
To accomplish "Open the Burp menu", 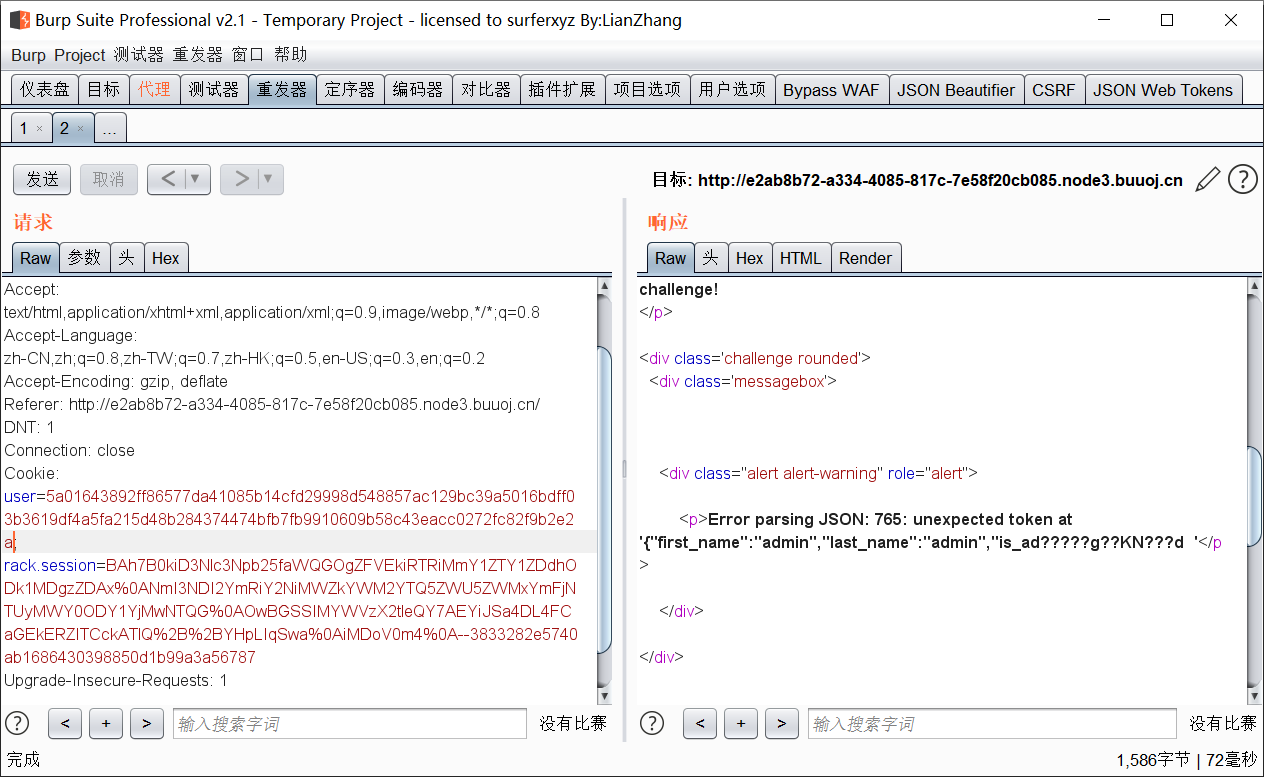I will 28,55.
